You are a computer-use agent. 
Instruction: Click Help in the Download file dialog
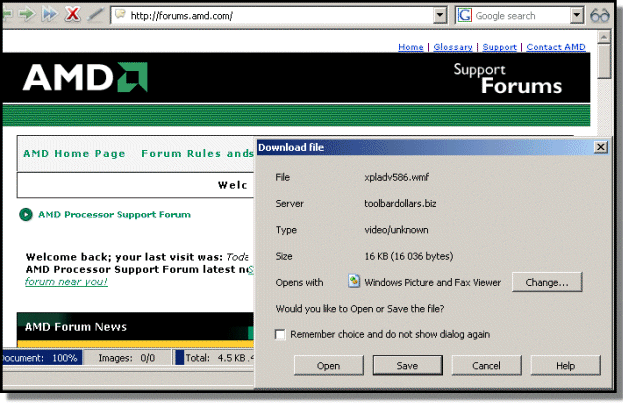[x=565, y=365]
